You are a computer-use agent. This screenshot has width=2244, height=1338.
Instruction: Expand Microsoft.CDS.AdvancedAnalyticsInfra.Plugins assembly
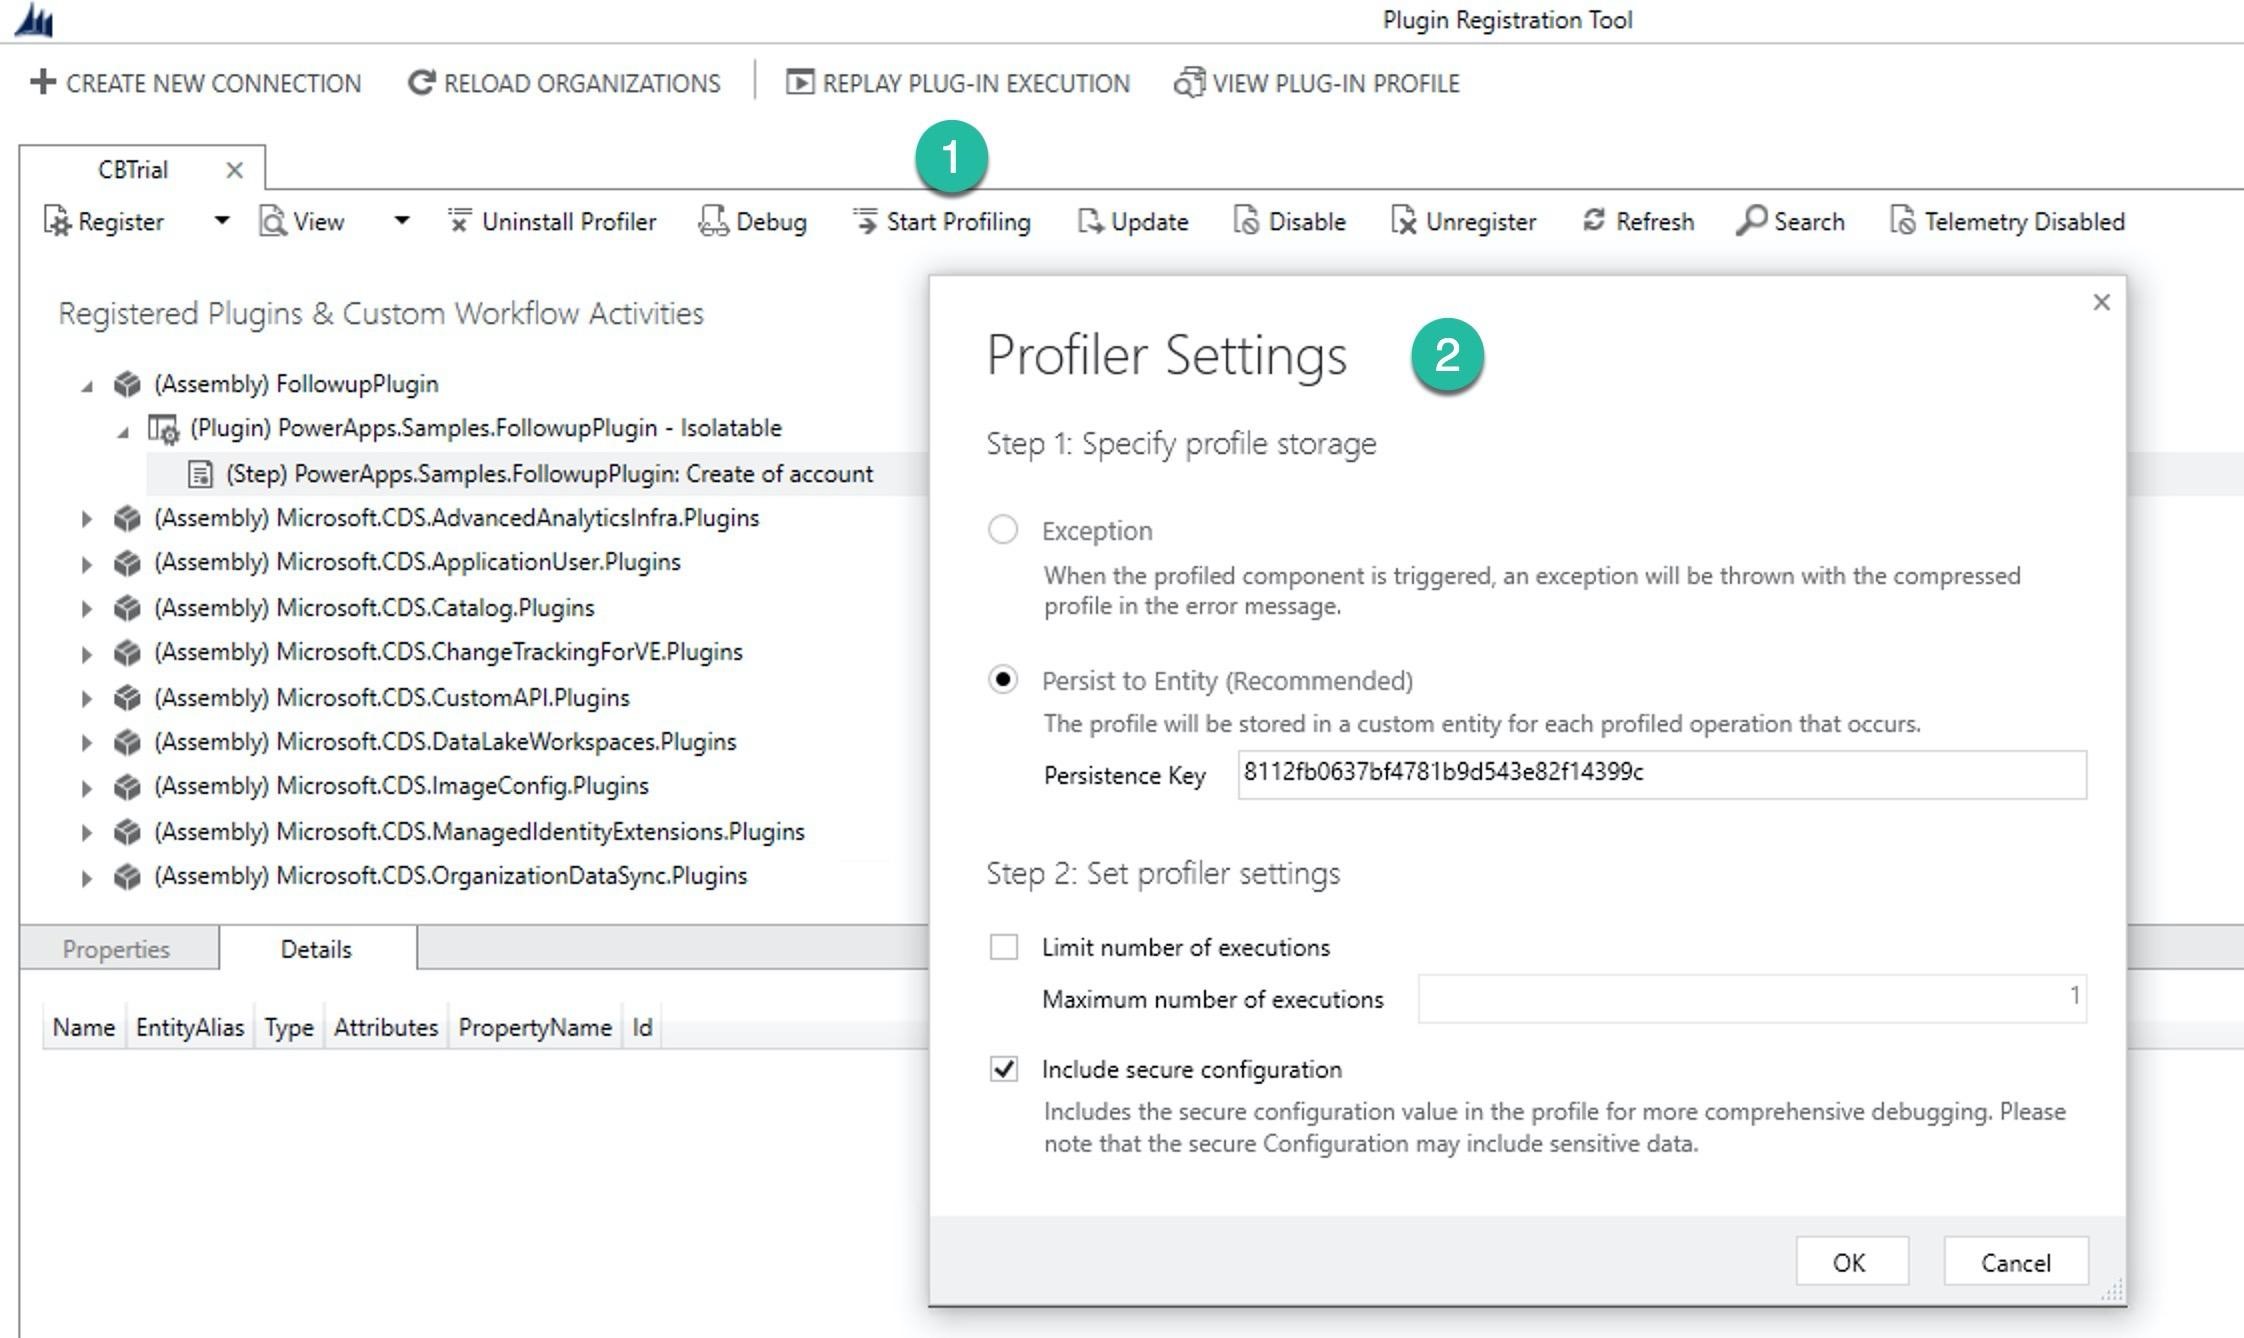(87, 519)
